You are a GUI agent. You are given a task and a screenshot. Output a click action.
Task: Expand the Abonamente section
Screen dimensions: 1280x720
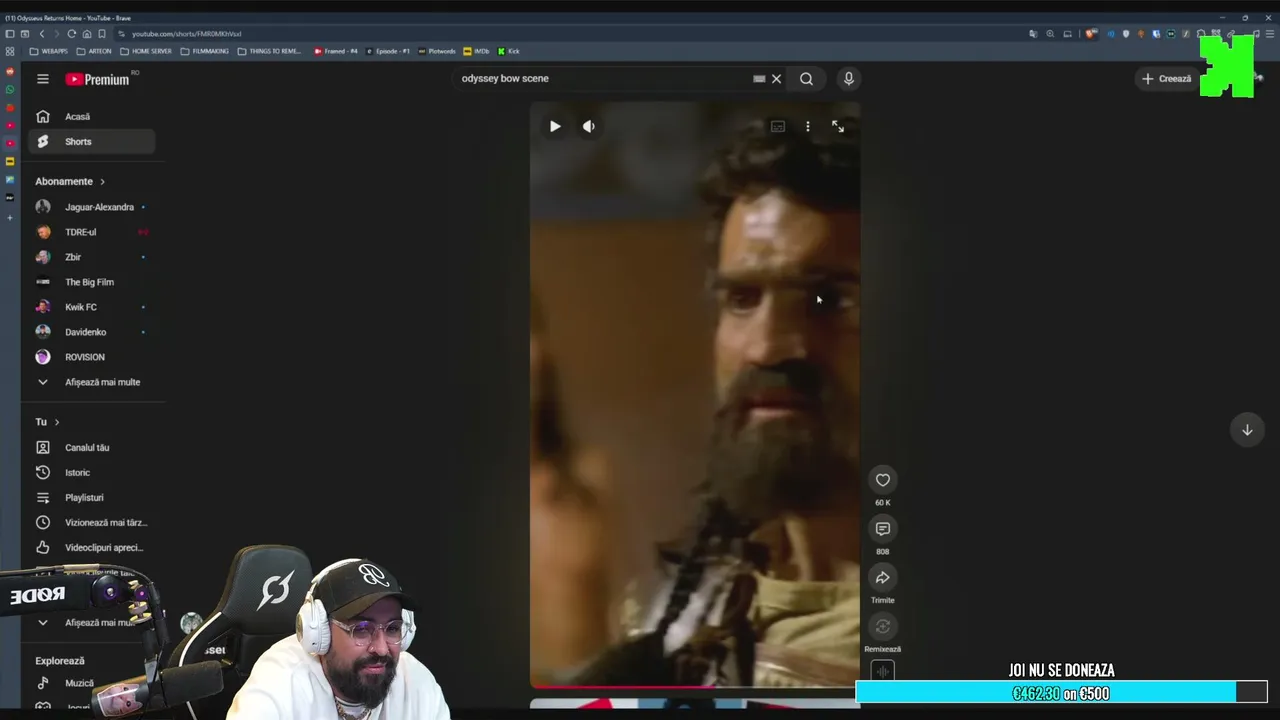click(70, 181)
